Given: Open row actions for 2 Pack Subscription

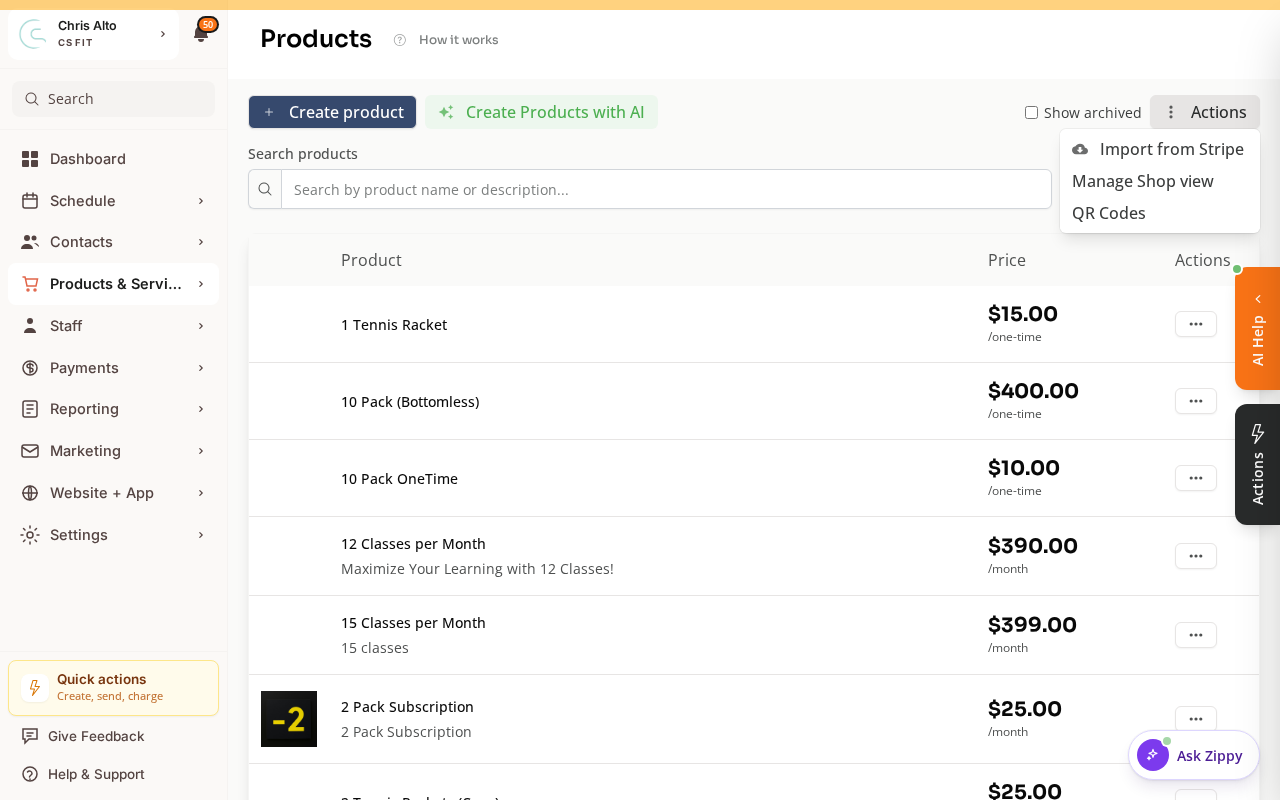Looking at the screenshot, I should (x=1196, y=719).
